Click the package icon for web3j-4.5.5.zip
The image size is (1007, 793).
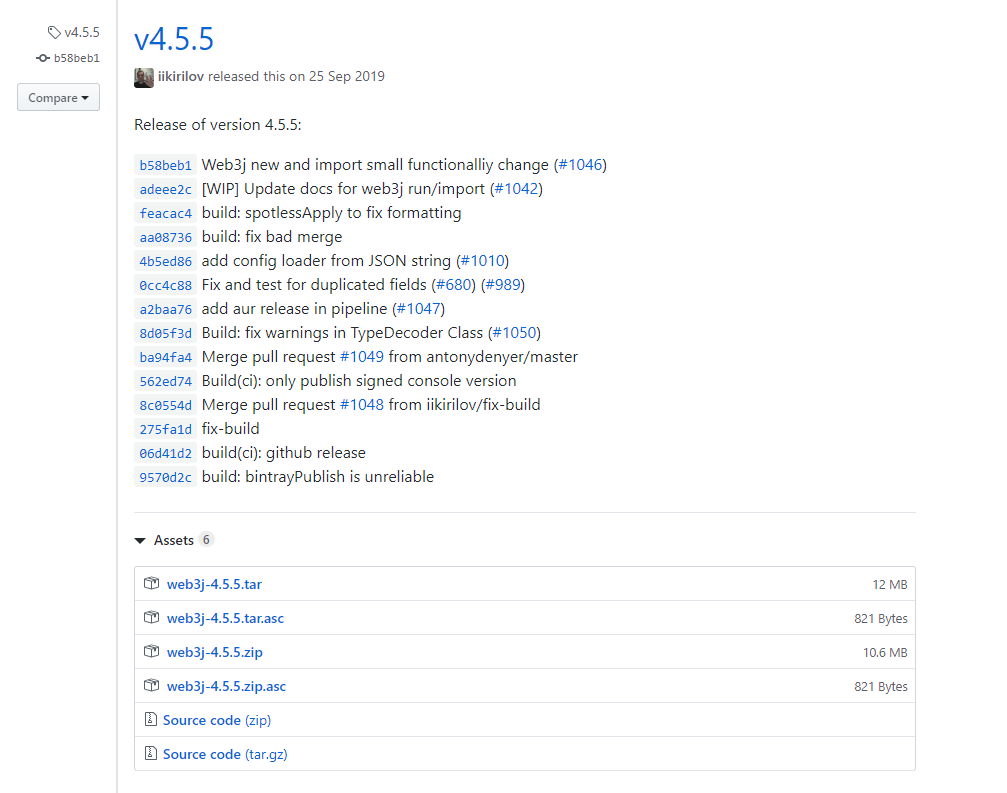[152, 652]
